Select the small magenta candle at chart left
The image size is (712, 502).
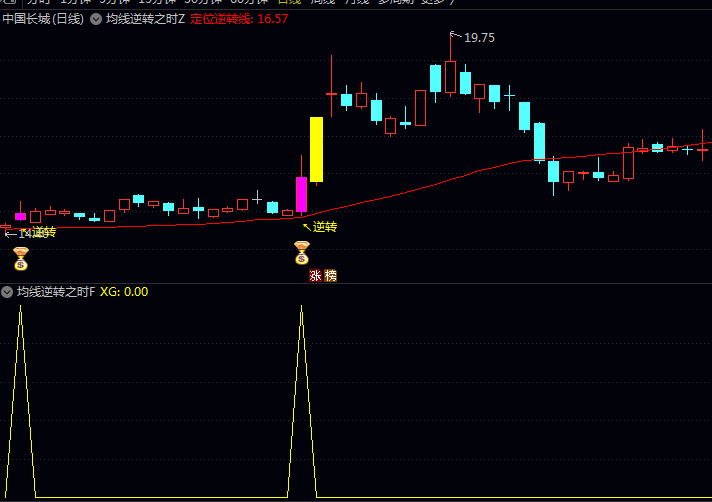click(20, 217)
